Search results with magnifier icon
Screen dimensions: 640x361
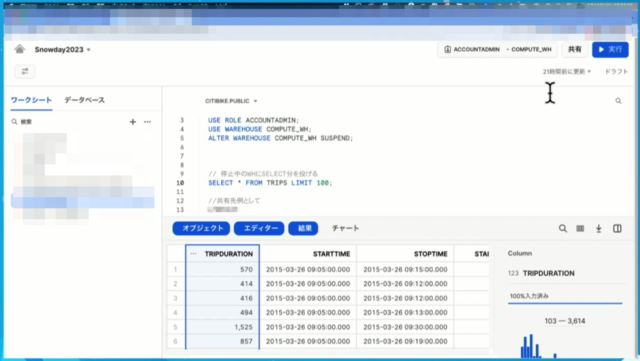(x=562, y=229)
